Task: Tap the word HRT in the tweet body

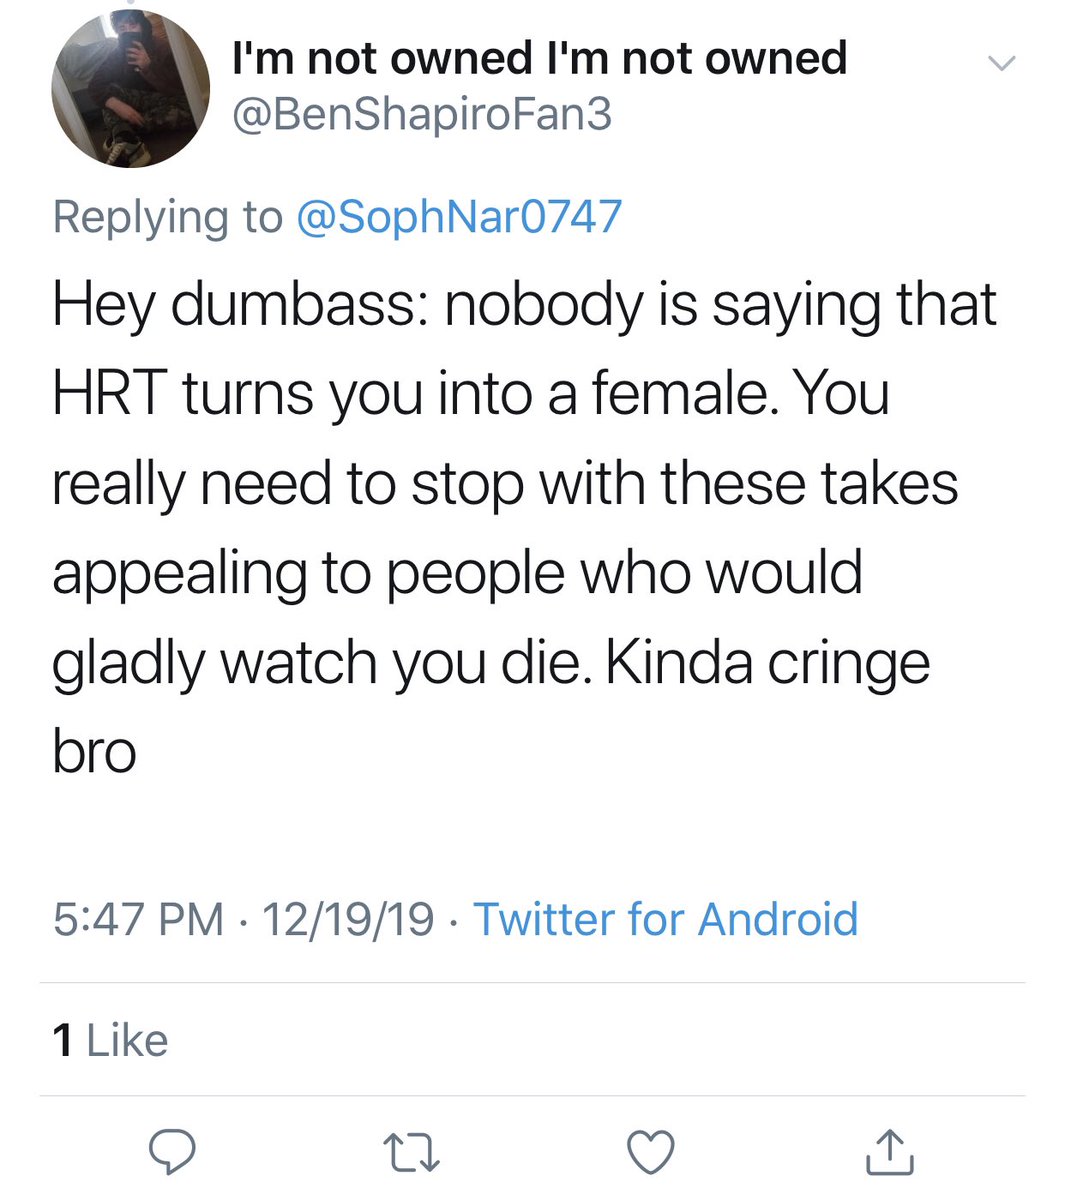Action: tap(108, 394)
